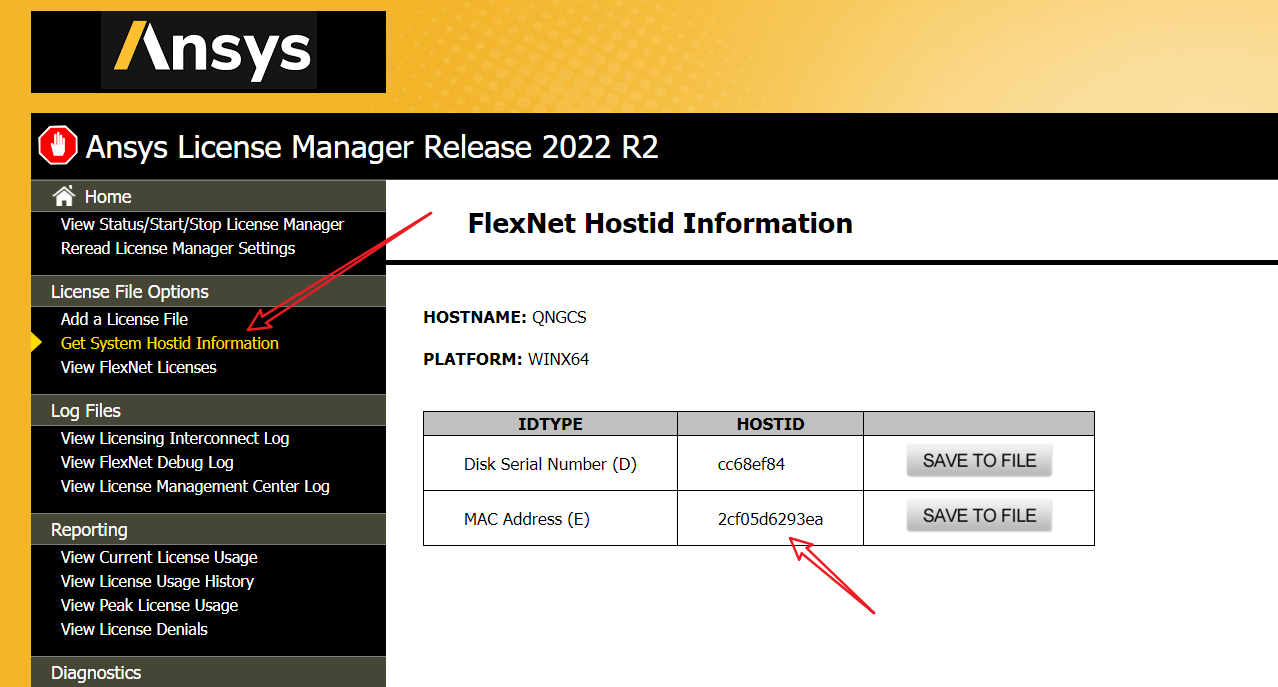Click the FlexNet Hostid Information heading
Viewport: 1278px width, 687px height.
(x=660, y=223)
